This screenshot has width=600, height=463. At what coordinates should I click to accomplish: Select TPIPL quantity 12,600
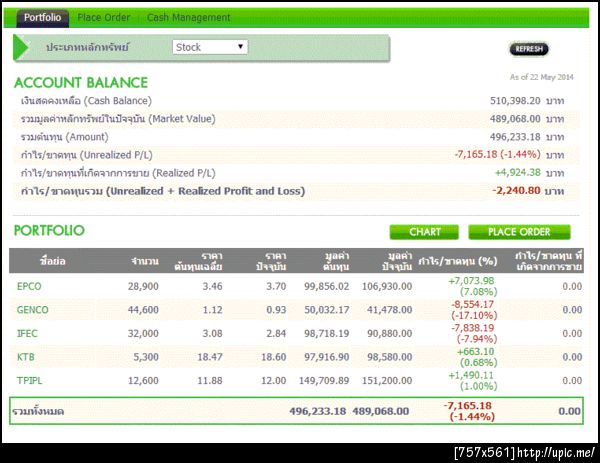[x=143, y=381]
